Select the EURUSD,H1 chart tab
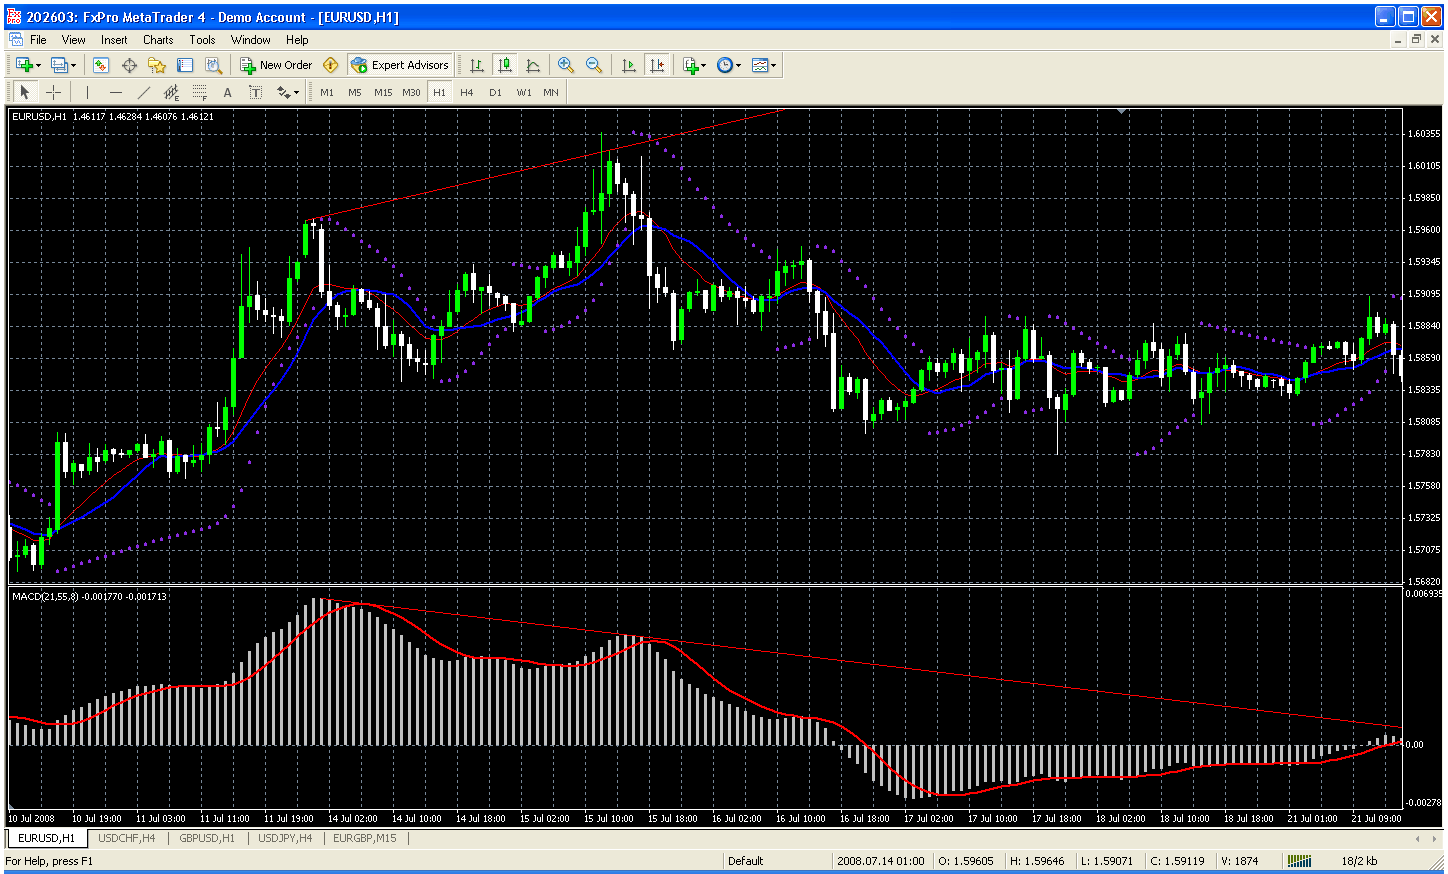The height and width of the screenshot is (874, 1448). tap(46, 838)
